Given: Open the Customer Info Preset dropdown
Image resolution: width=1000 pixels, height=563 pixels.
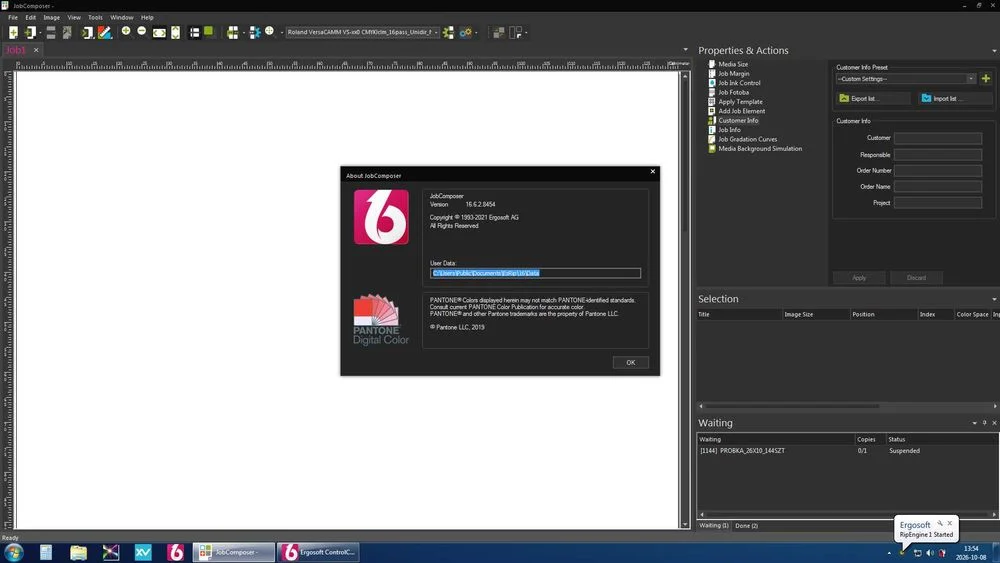Looking at the screenshot, I should (906, 79).
